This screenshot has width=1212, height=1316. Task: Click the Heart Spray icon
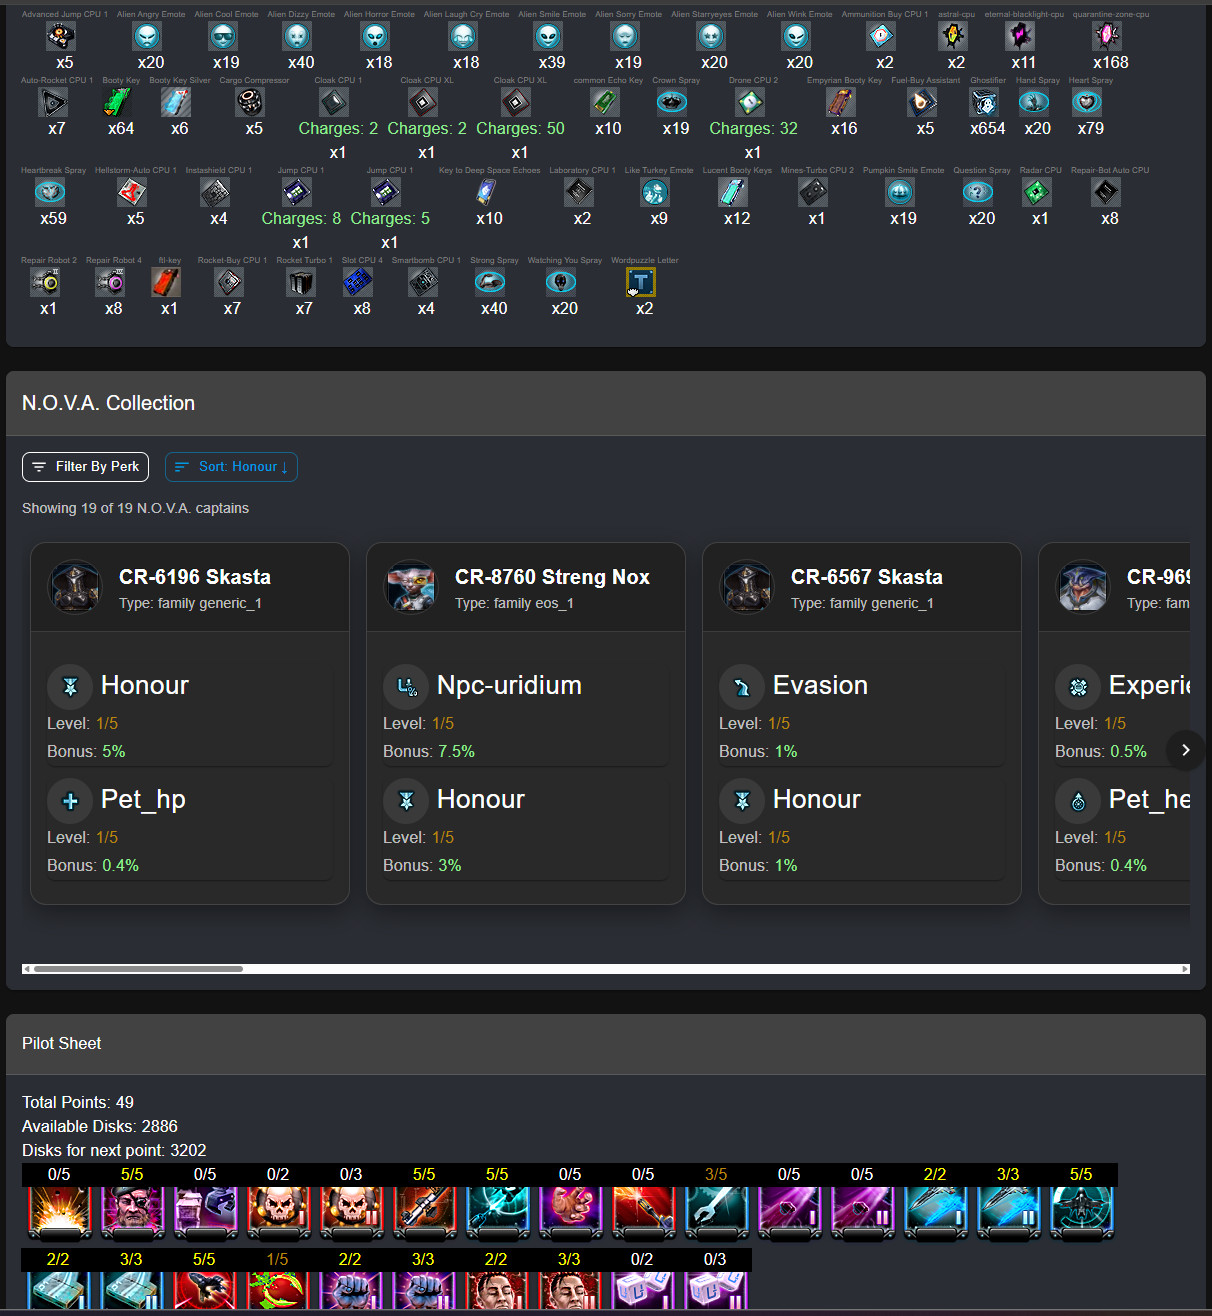[x=1087, y=102]
